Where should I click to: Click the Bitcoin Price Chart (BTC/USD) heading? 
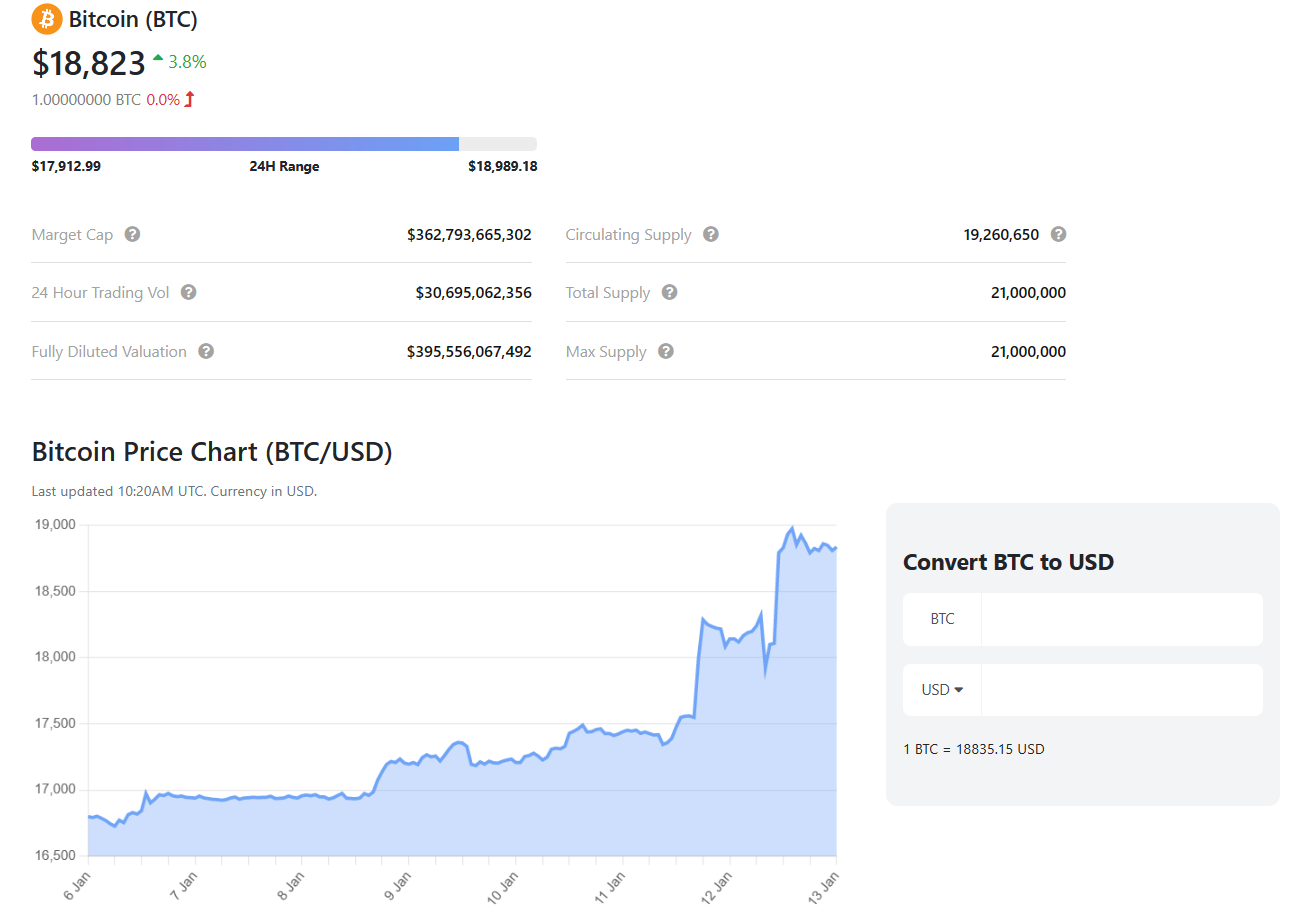[212, 452]
